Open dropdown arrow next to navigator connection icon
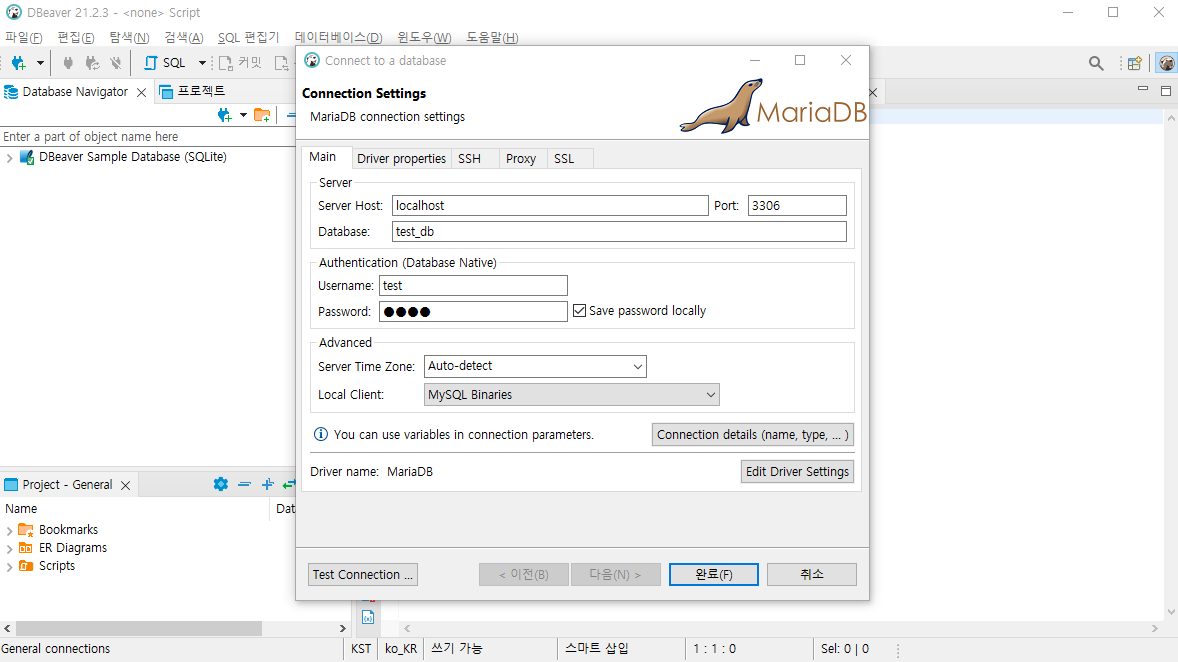This screenshot has width=1178, height=662. [243, 115]
